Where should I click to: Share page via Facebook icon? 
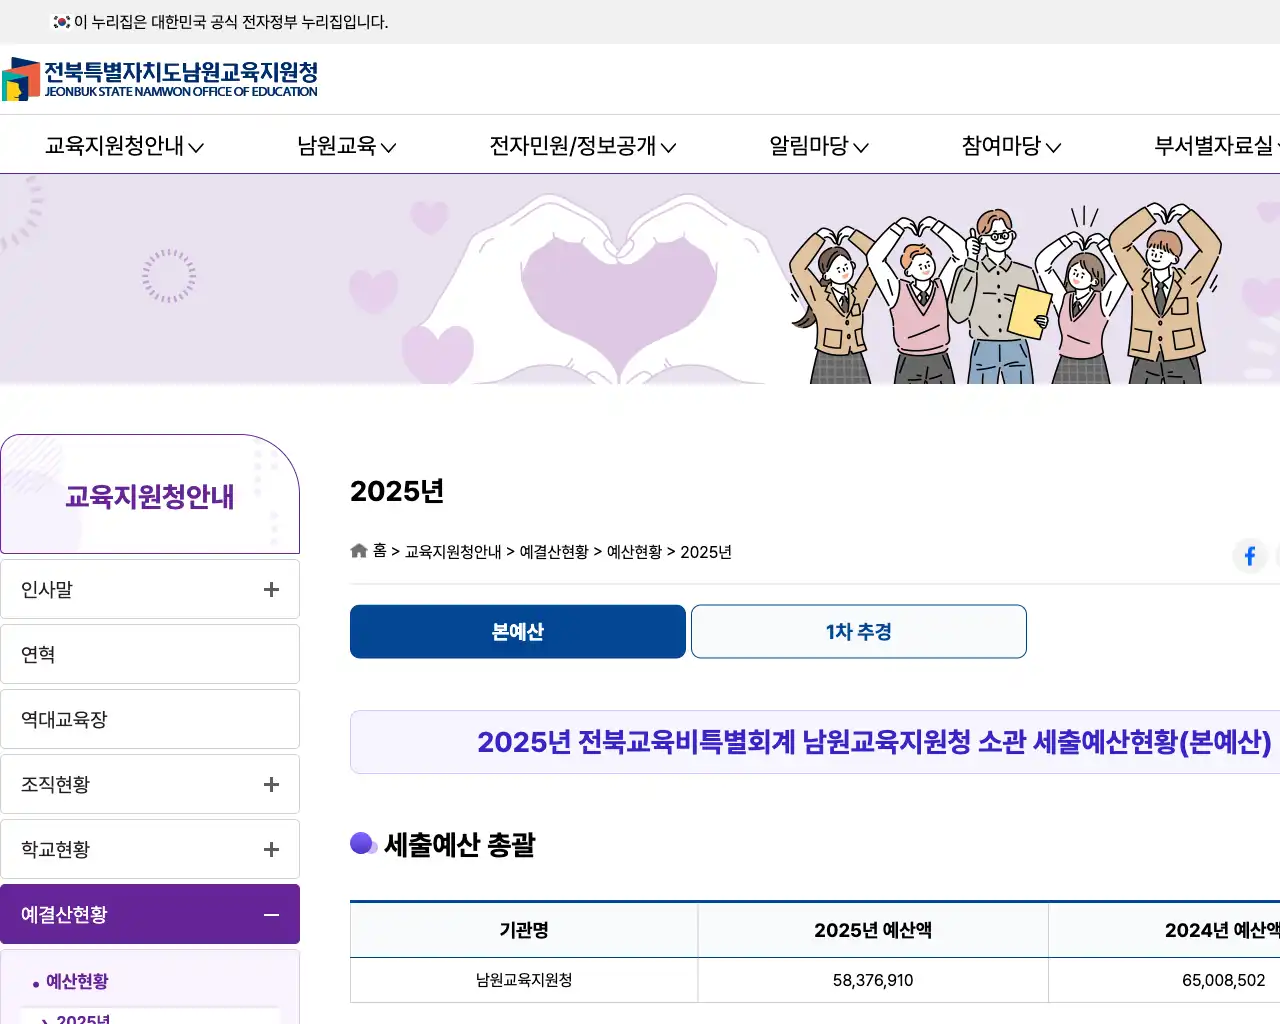(x=1249, y=556)
